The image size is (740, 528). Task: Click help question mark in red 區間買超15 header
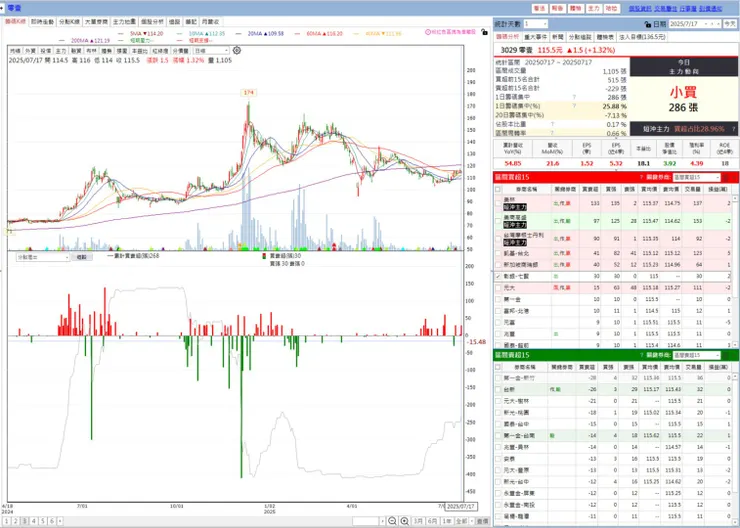coord(641,177)
